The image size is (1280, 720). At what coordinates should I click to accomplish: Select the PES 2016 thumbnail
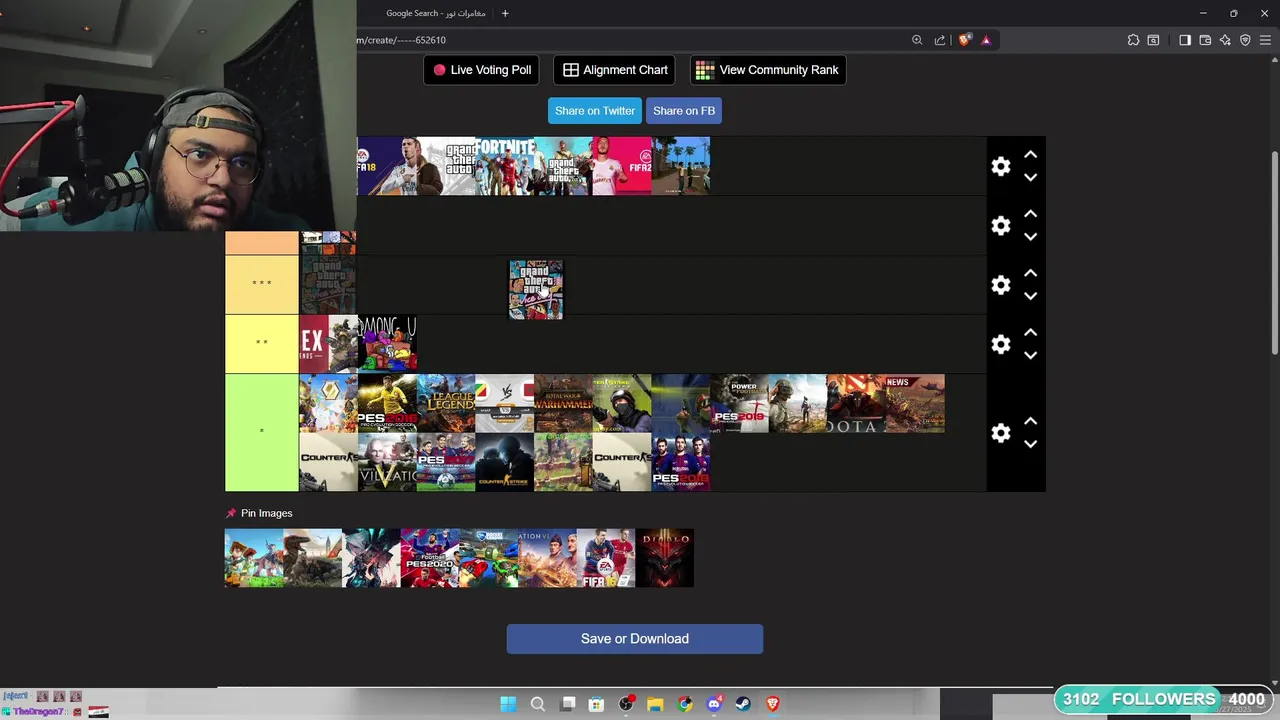(x=387, y=403)
